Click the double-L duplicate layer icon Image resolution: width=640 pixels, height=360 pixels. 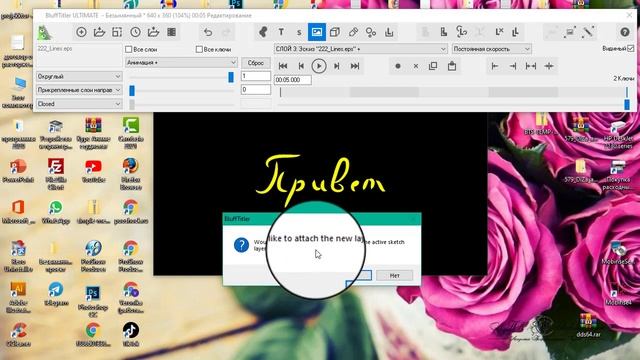(516, 32)
